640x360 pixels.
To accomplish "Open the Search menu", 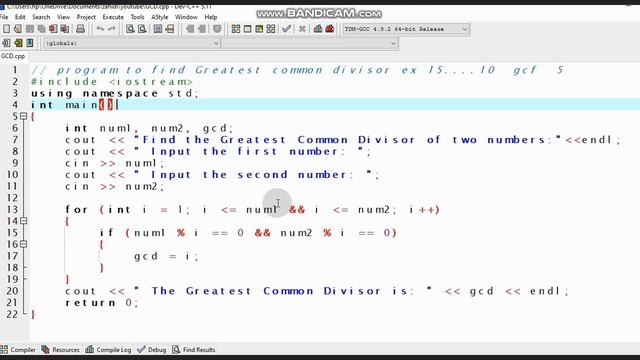I will (x=41, y=17).
